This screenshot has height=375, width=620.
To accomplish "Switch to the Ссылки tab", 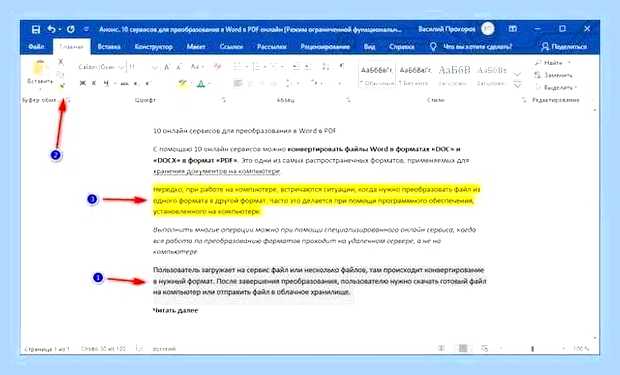I will tap(231, 47).
